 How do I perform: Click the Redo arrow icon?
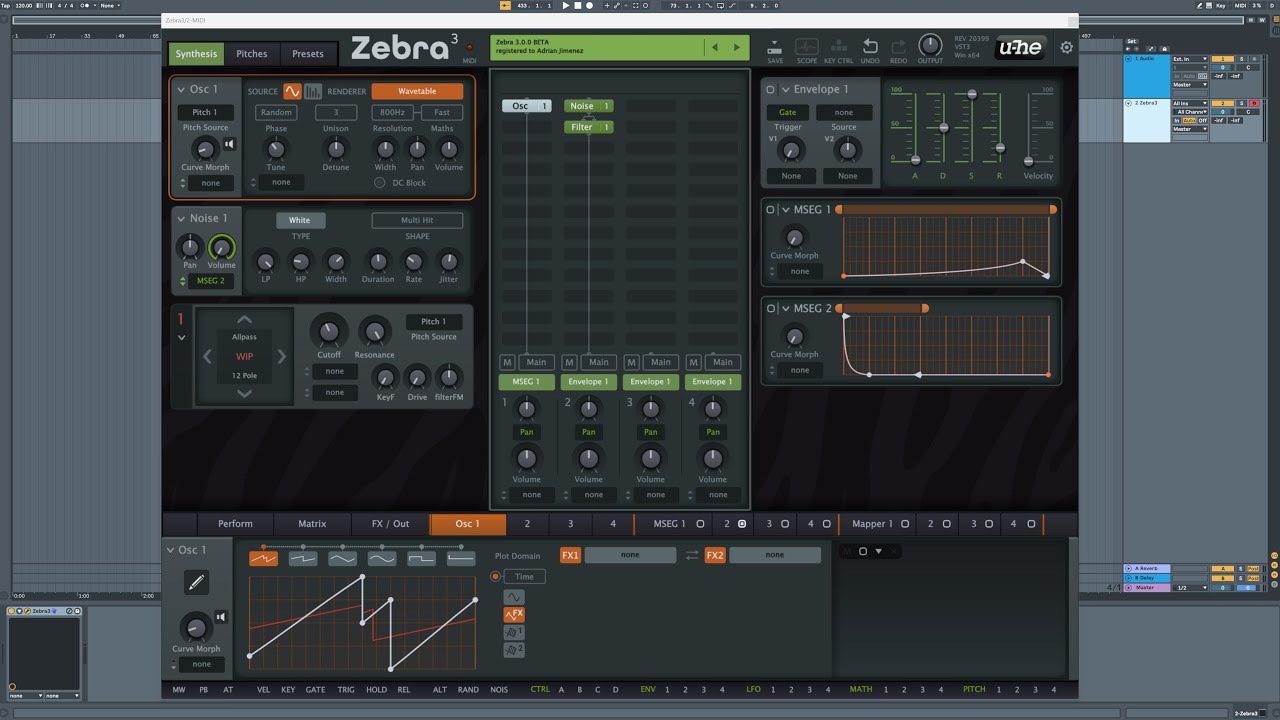click(x=898, y=47)
